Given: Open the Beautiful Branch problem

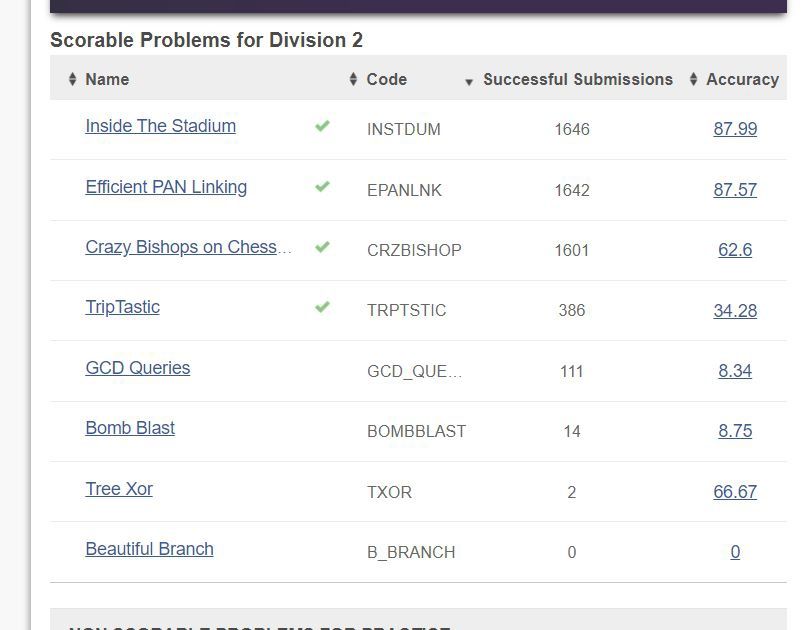Looking at the screenshot, I should pos(149,549).
